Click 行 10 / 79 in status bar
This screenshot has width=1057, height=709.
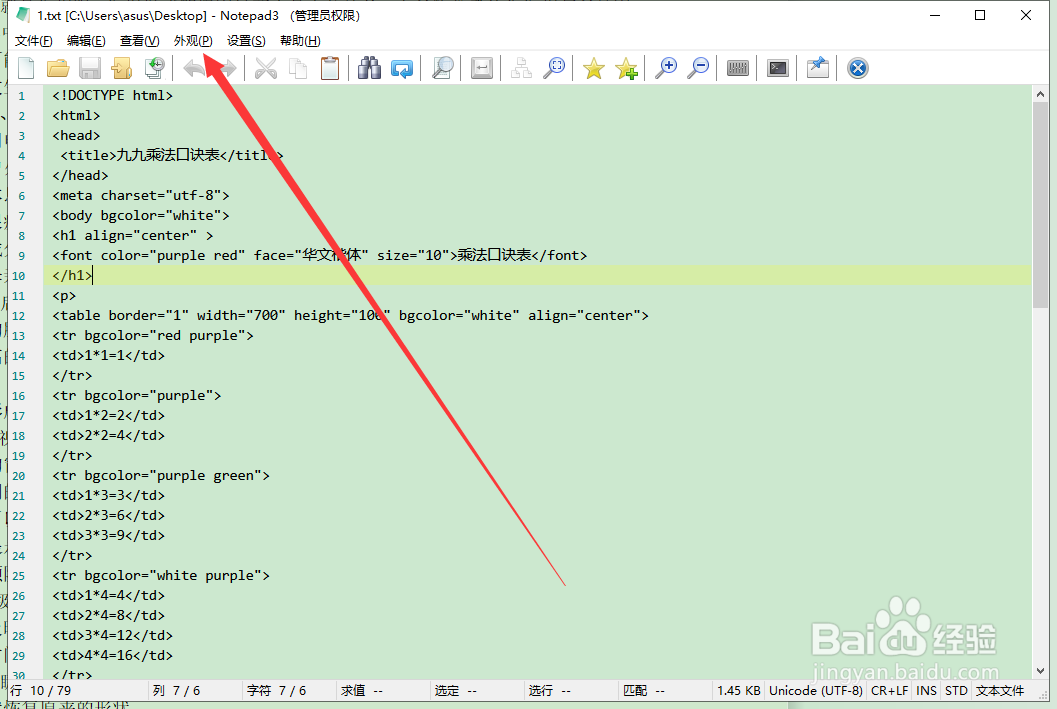pyautogui.click(x=40, y=690)
